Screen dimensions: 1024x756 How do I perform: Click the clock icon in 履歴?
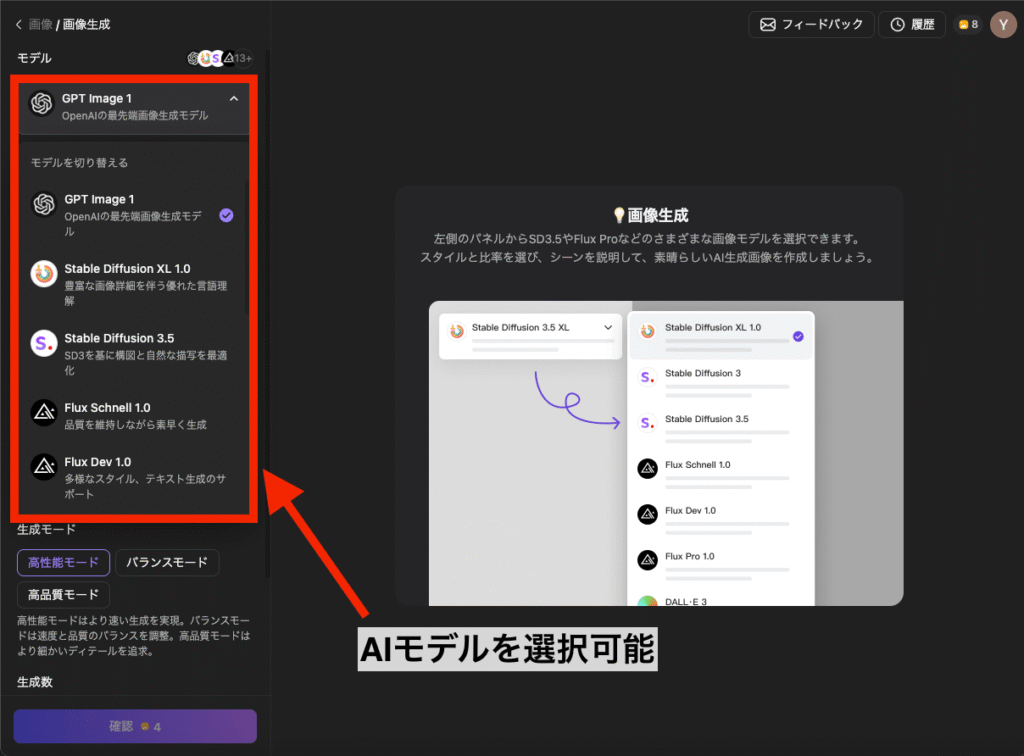898,25
